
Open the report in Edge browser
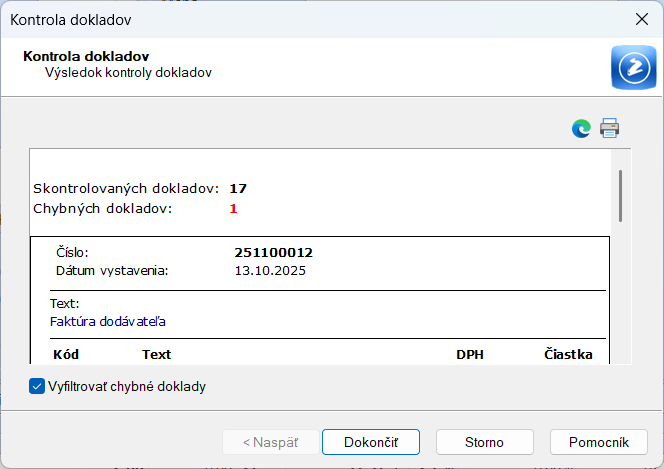(x=581, y=128)
